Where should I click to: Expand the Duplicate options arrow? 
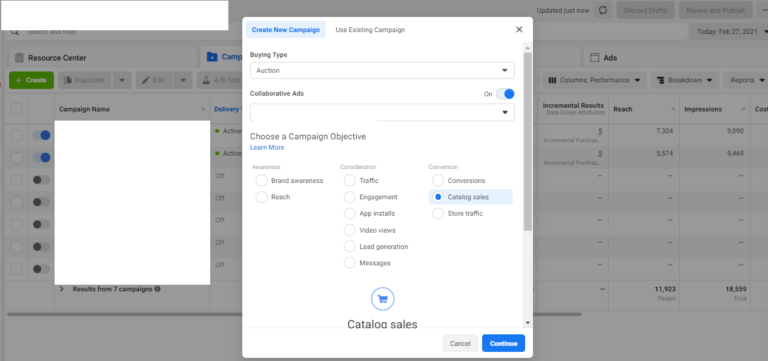122,80
